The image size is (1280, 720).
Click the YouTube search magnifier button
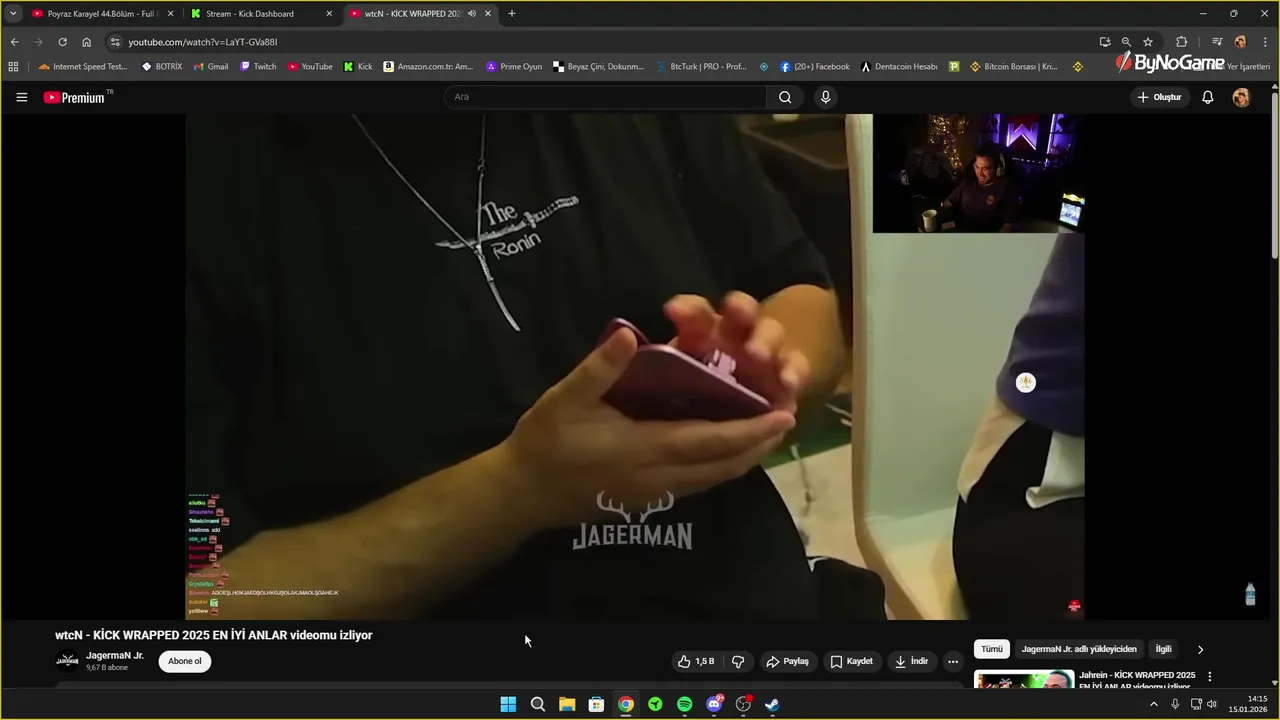pos(785,97)
